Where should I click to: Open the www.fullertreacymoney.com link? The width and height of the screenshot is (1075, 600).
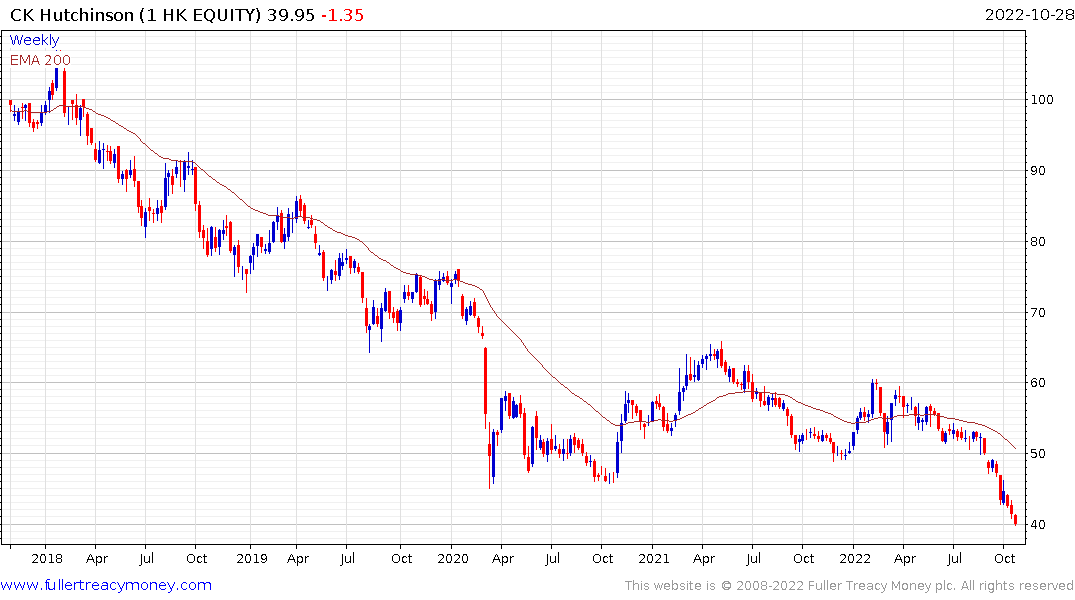point(106,585)
